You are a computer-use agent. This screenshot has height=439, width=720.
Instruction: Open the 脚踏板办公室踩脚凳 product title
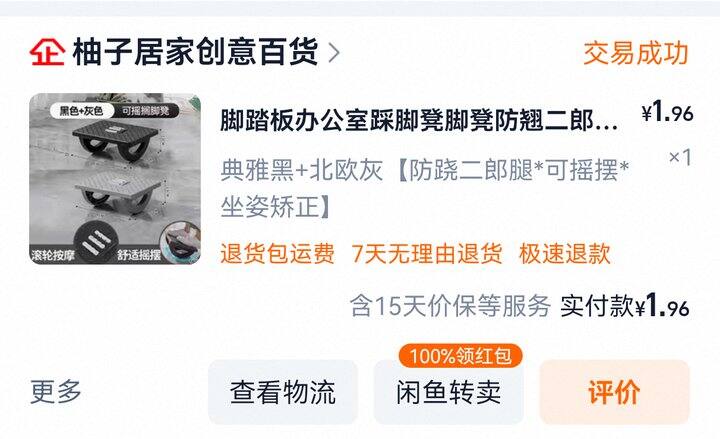(x=419, y=120)
